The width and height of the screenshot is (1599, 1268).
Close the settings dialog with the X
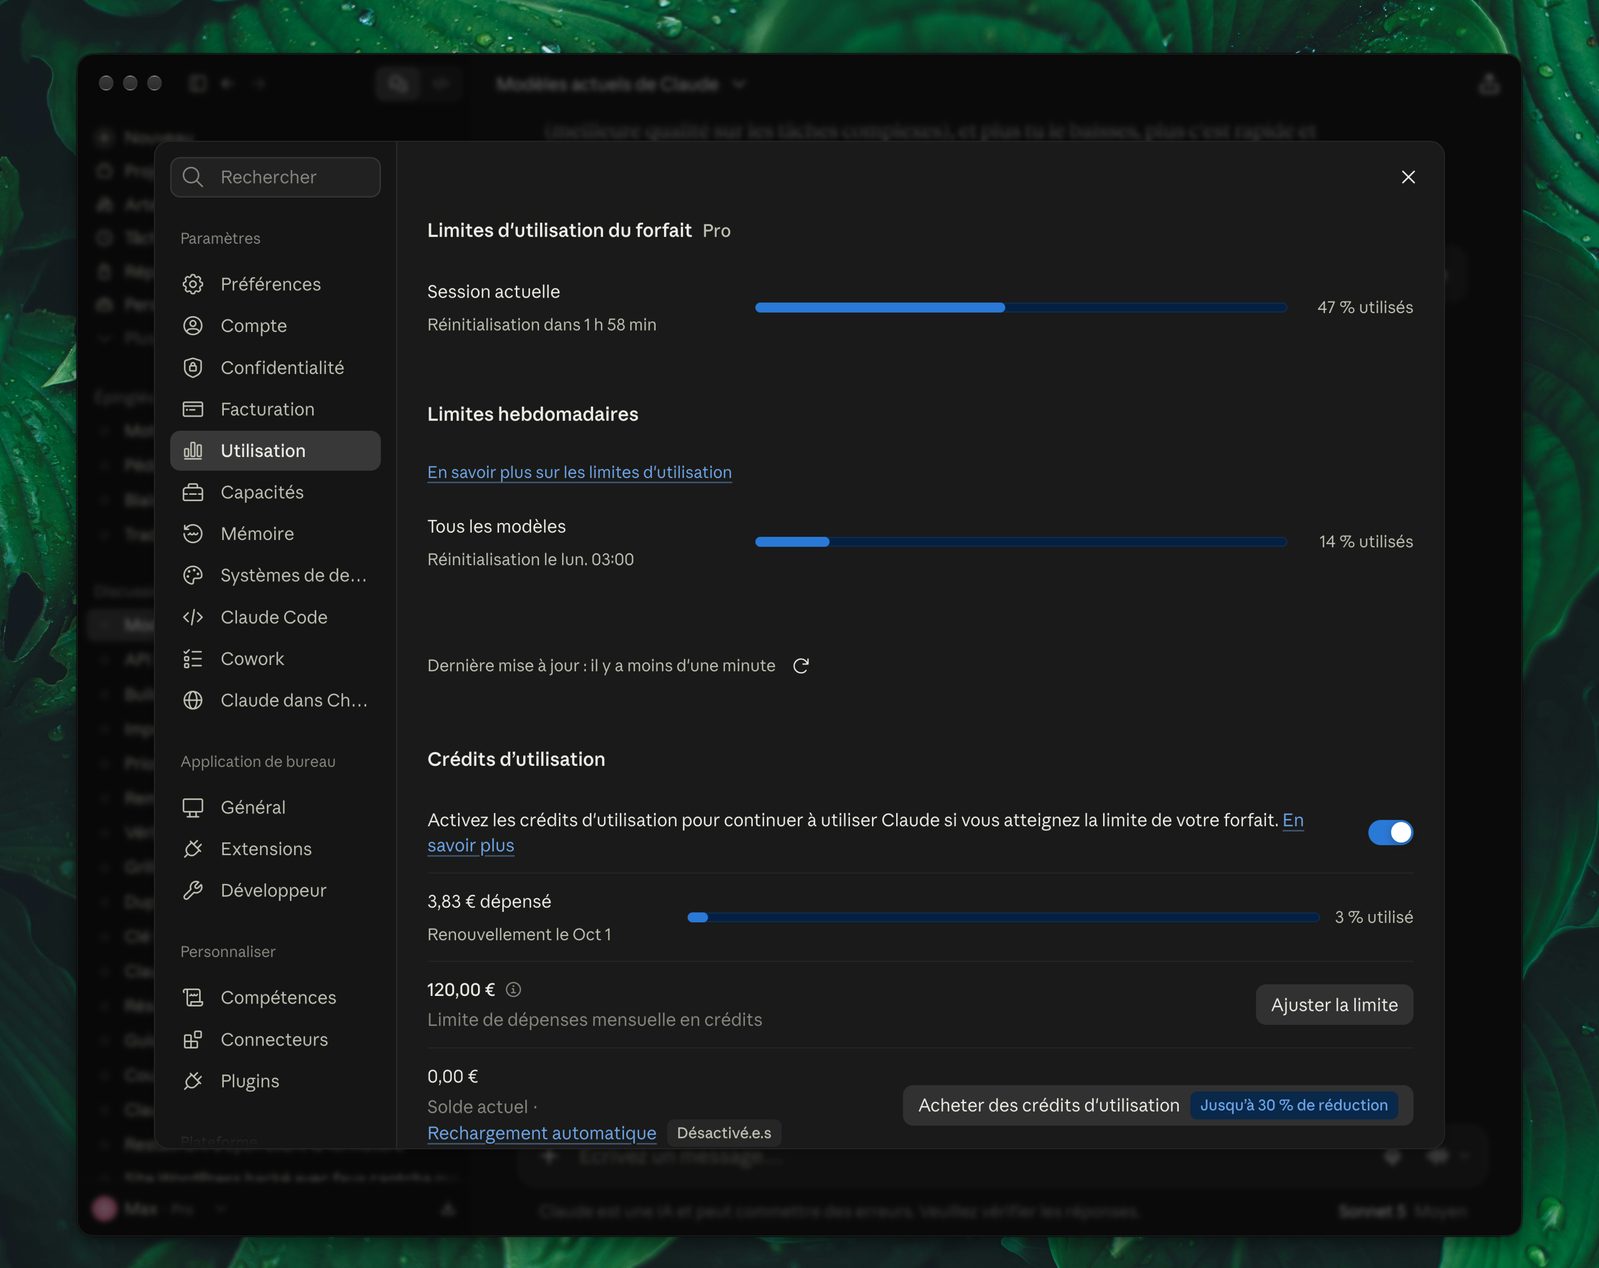pyautogui.click(x=1408, y=177)
